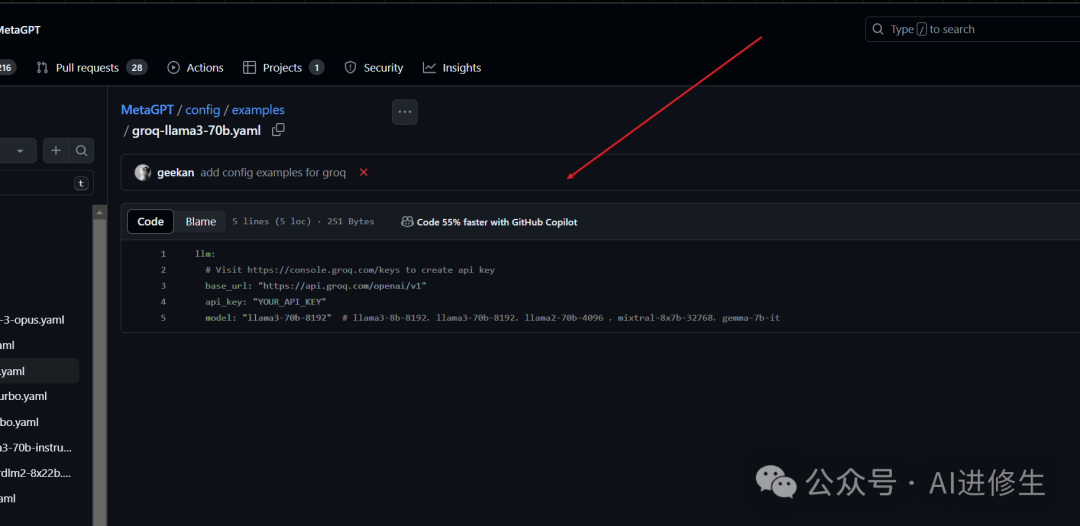Image resolution: width=1080 pixels, height=526 pixels.
Task: Open the Insights tab
Action: coord(452,67)
